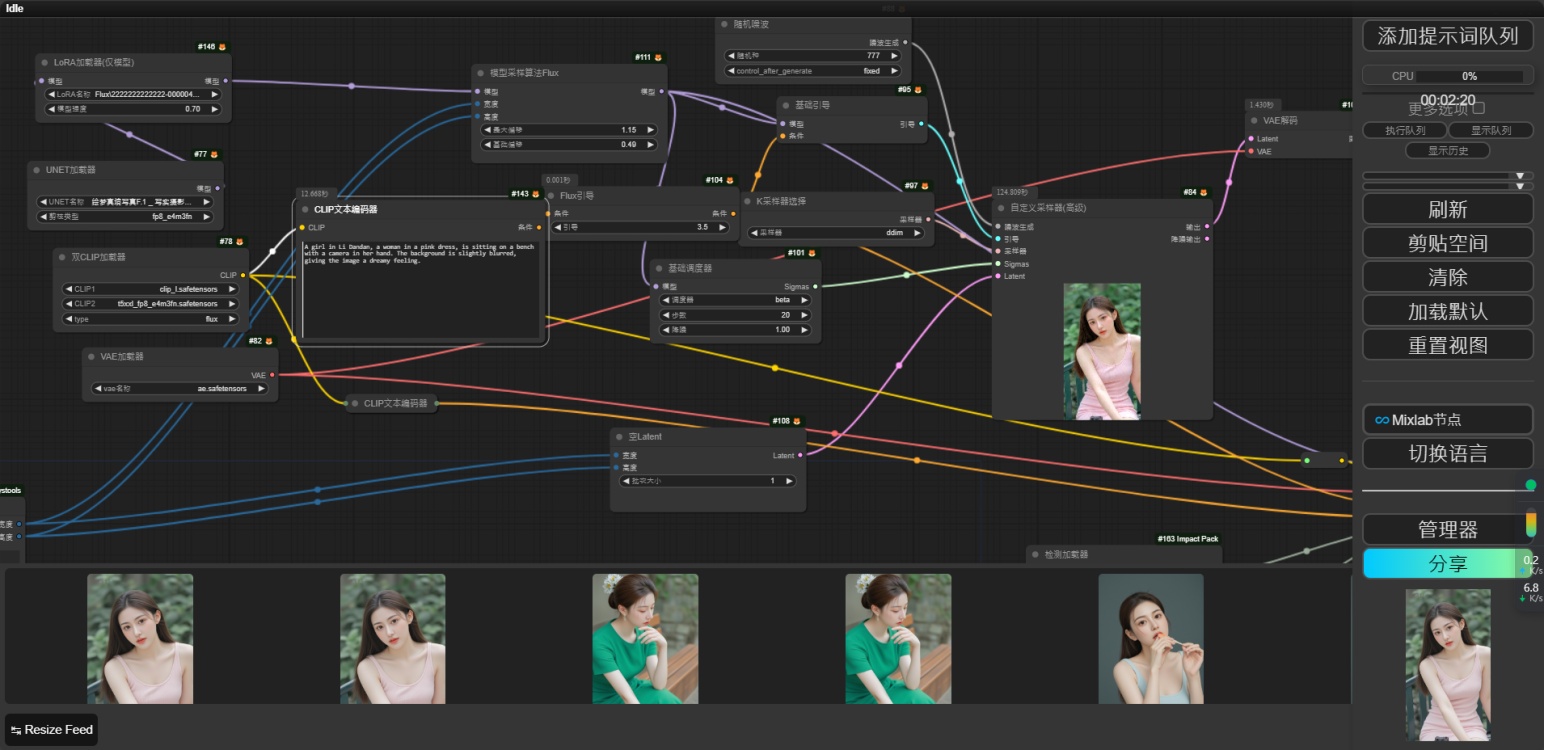This screenshot has height=750, width=1544.
Task: Click the fox badge on node #111
Action: tap(658, 58)
